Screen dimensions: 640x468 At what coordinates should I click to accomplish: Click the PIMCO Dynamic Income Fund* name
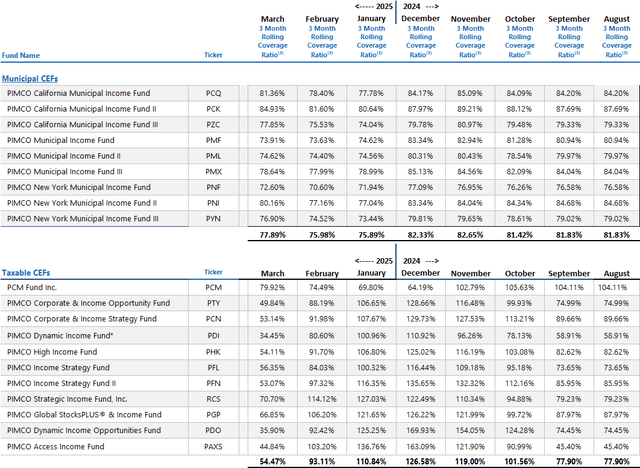coord(60,336)
